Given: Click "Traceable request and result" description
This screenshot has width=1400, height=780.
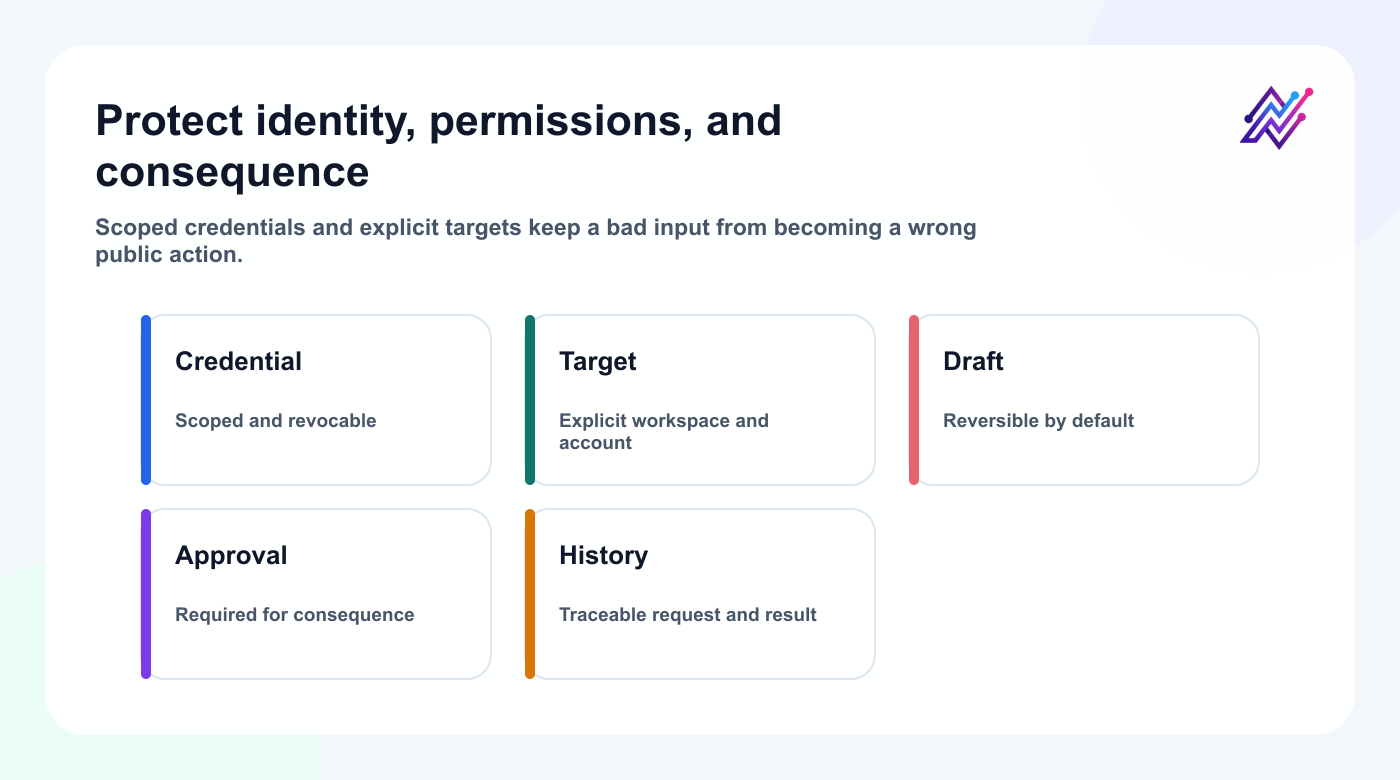Looking at the screenshot, I should [688, 615].
